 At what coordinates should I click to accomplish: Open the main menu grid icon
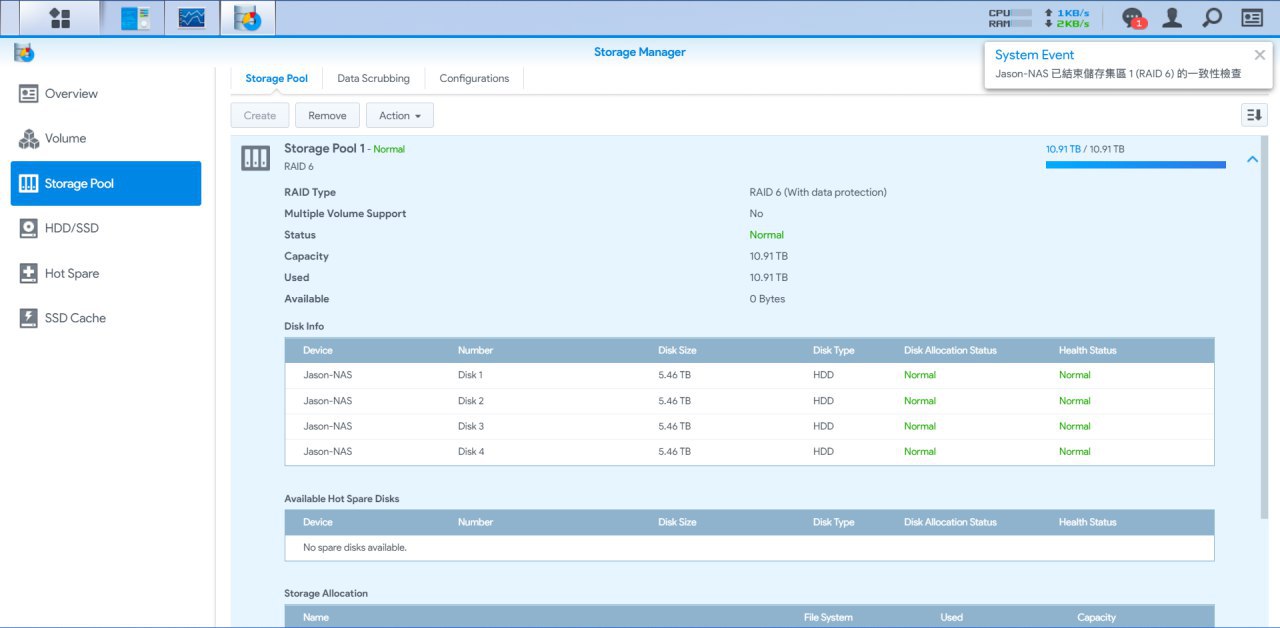pos(60,18)
